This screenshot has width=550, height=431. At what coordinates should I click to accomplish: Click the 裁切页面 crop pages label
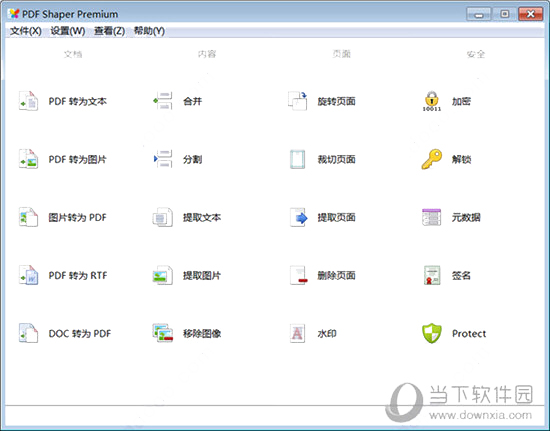336,160
